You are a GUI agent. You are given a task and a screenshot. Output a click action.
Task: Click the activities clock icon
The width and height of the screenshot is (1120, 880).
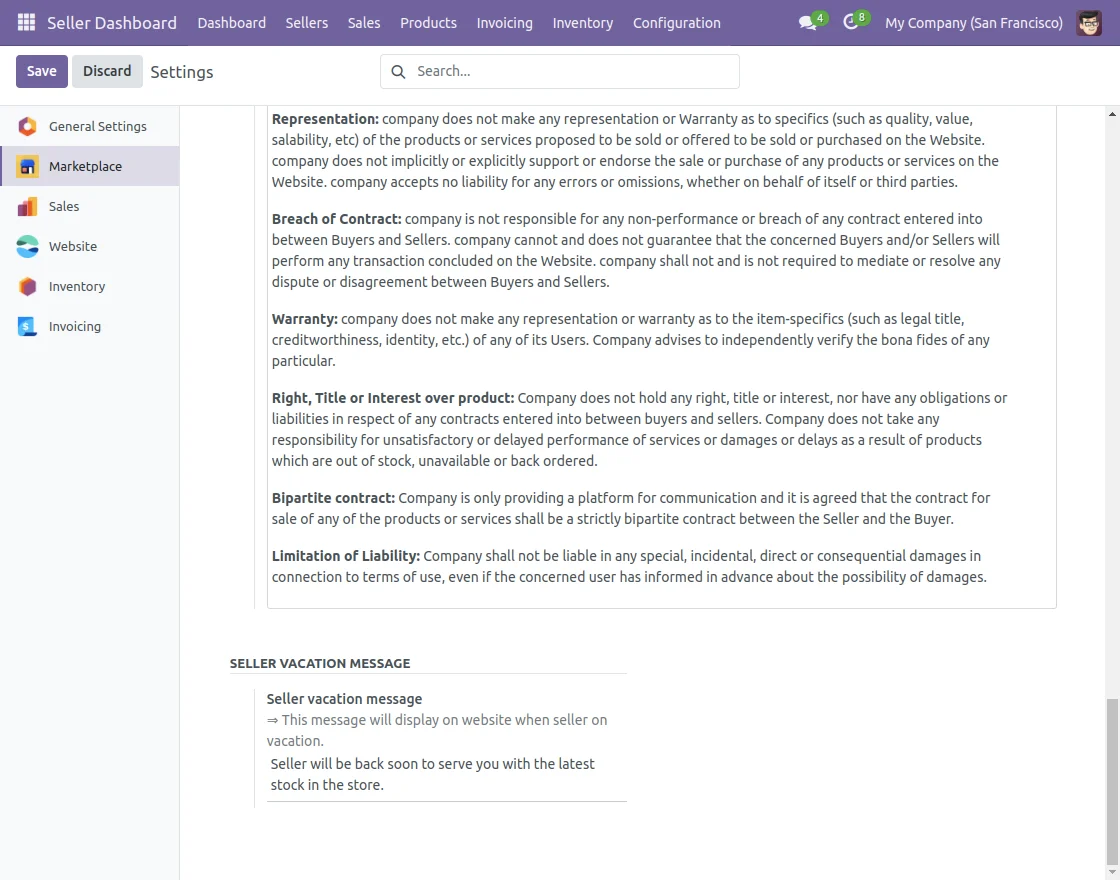(851, 22)
